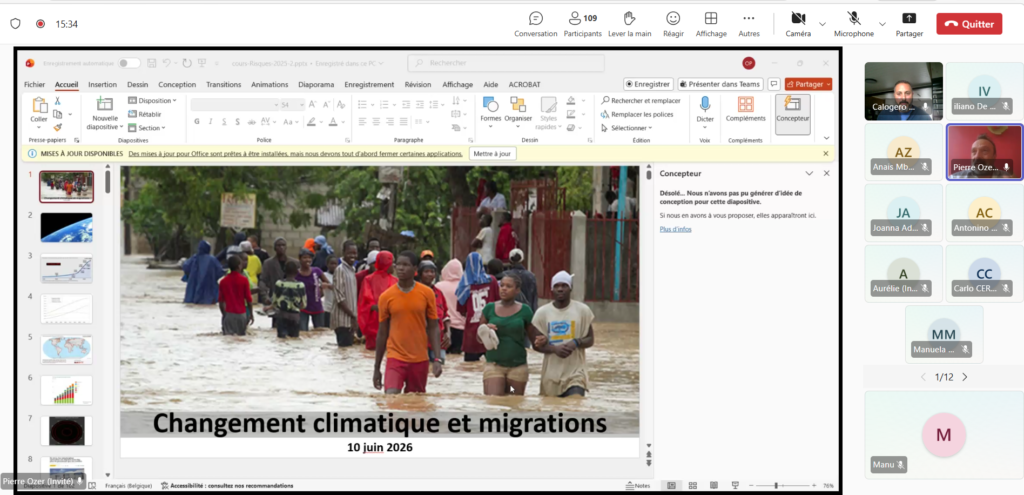Click the Formes shapes icon
Image resolution: width=1024 pixels, height=495 pixels.
[490, 104]
